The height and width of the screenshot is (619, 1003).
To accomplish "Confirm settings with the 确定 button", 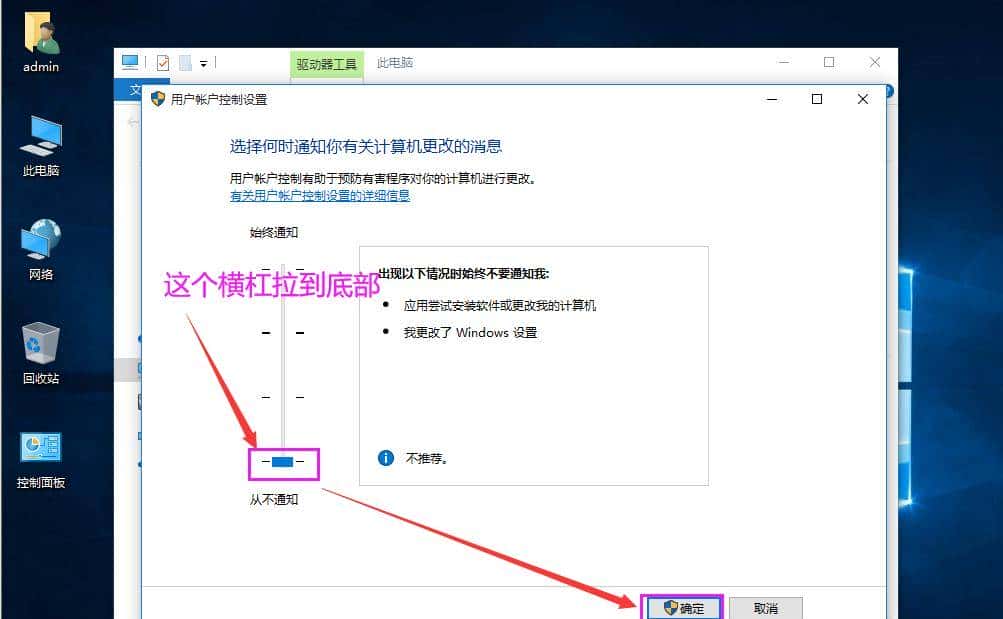I will click(686, 607).
